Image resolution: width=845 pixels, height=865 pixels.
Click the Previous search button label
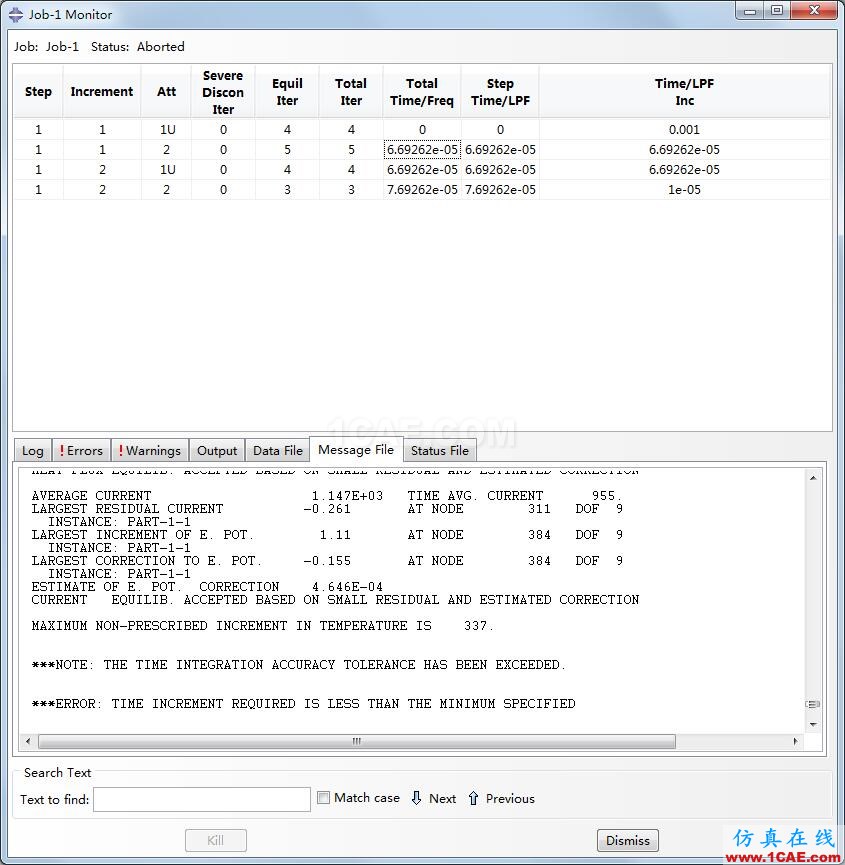[510, 798]
